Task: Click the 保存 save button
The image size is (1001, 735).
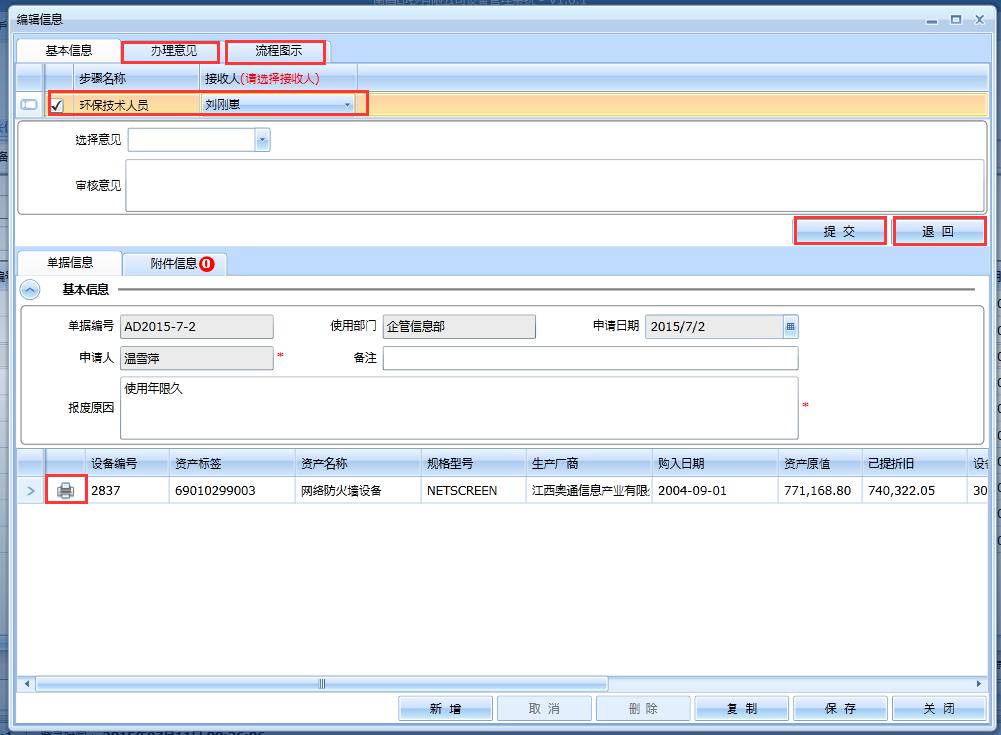Action: click(x=840, y=708)
